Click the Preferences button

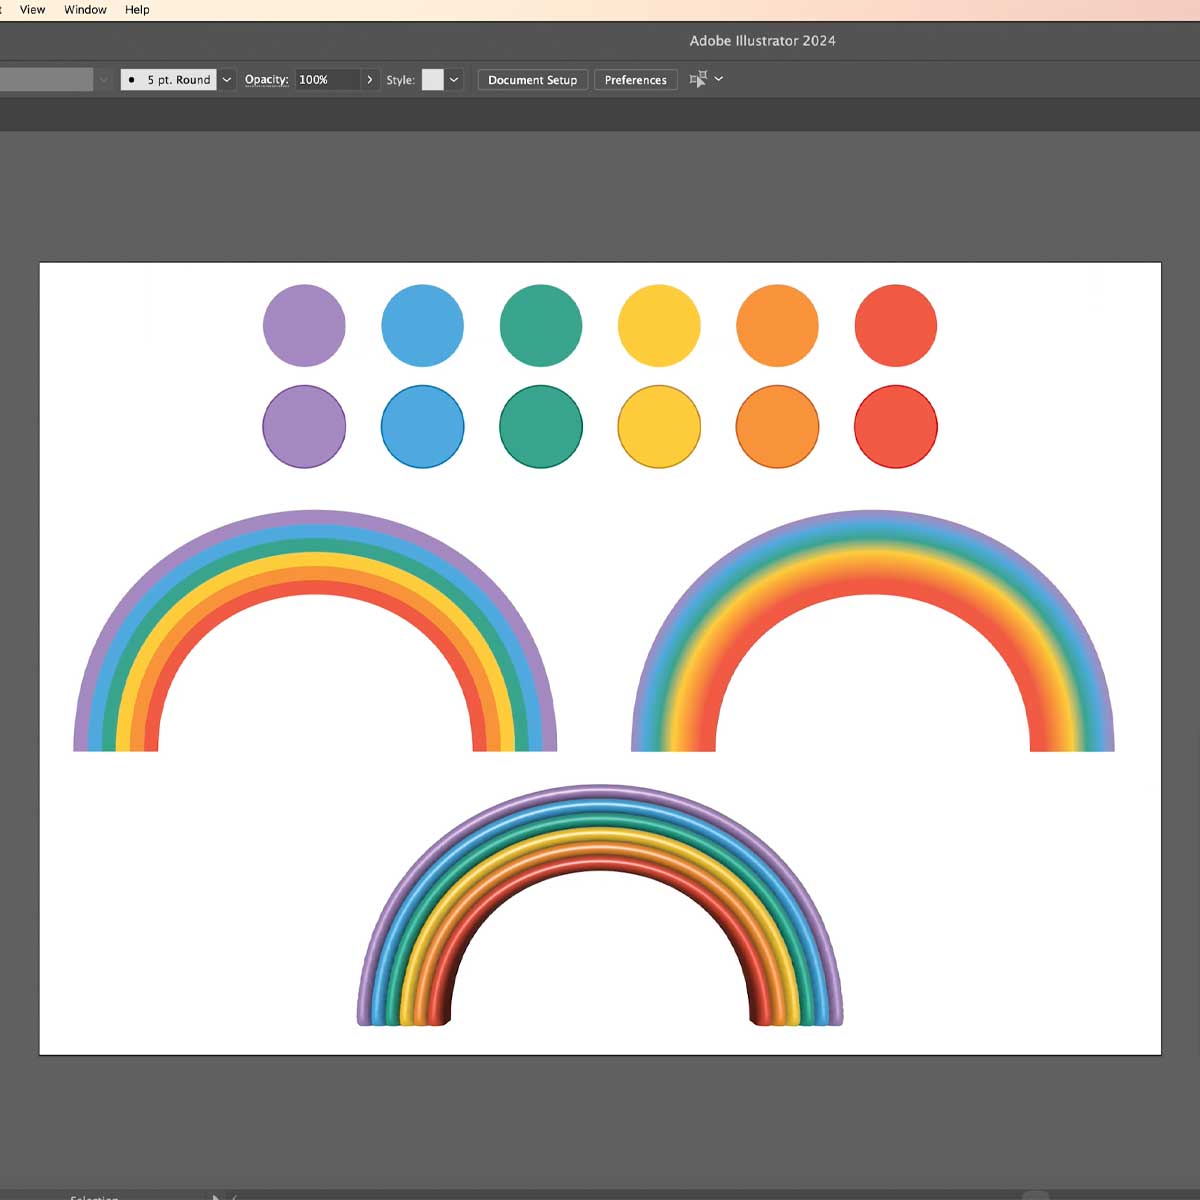[x=635, y=80]
